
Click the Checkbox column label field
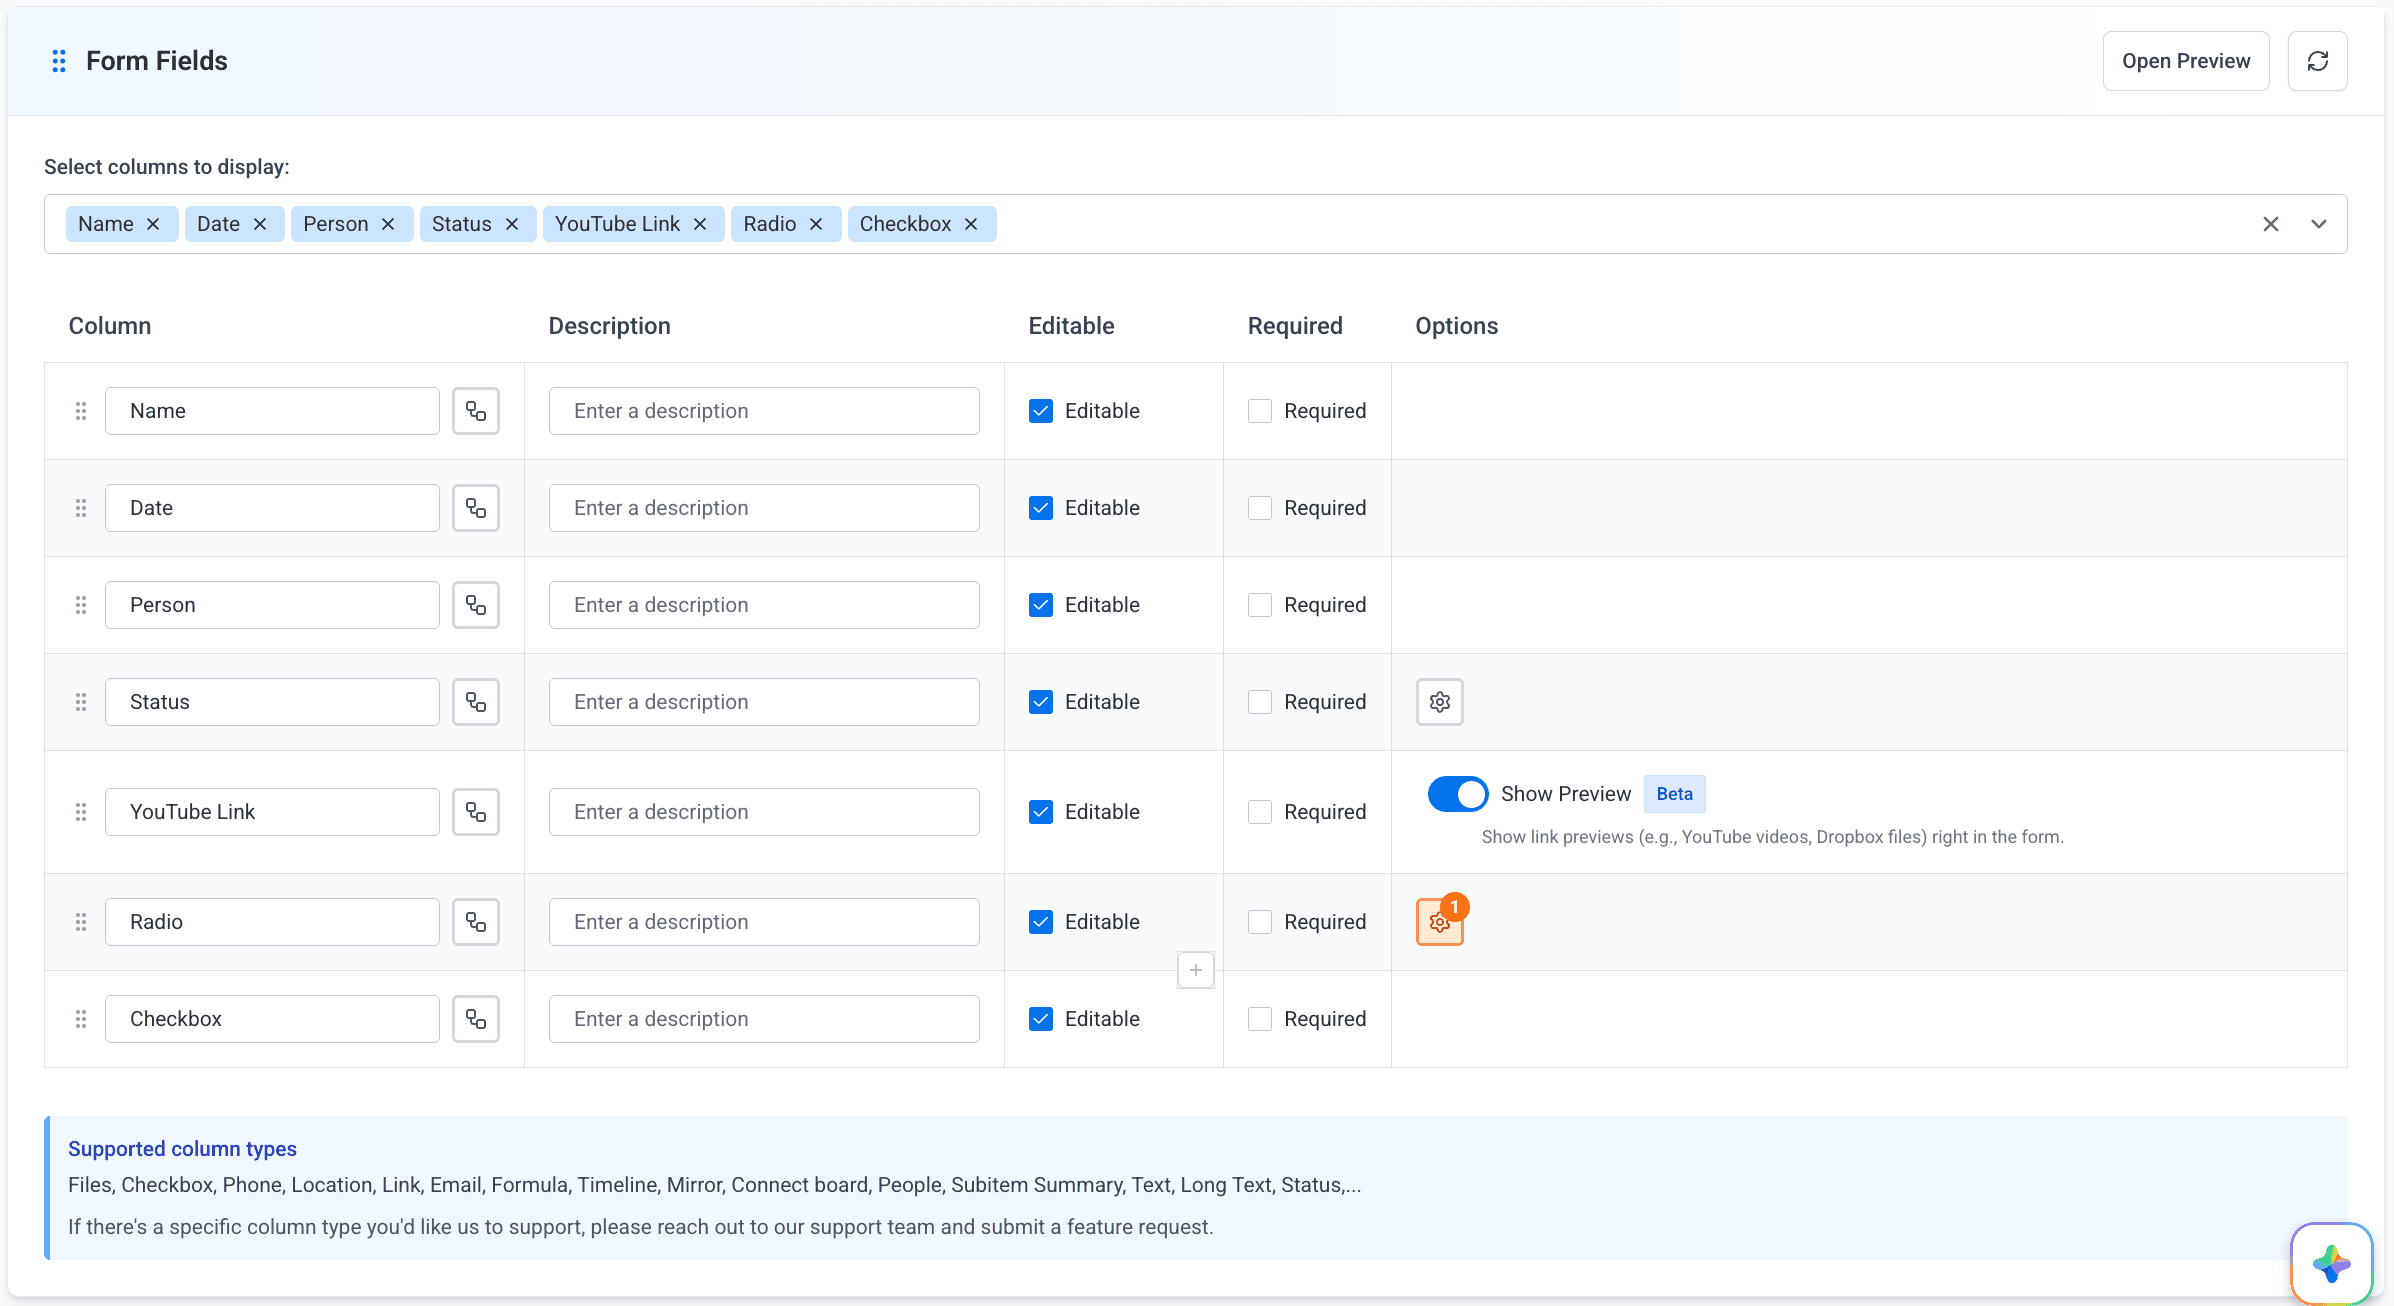(x=272, y=1019)
